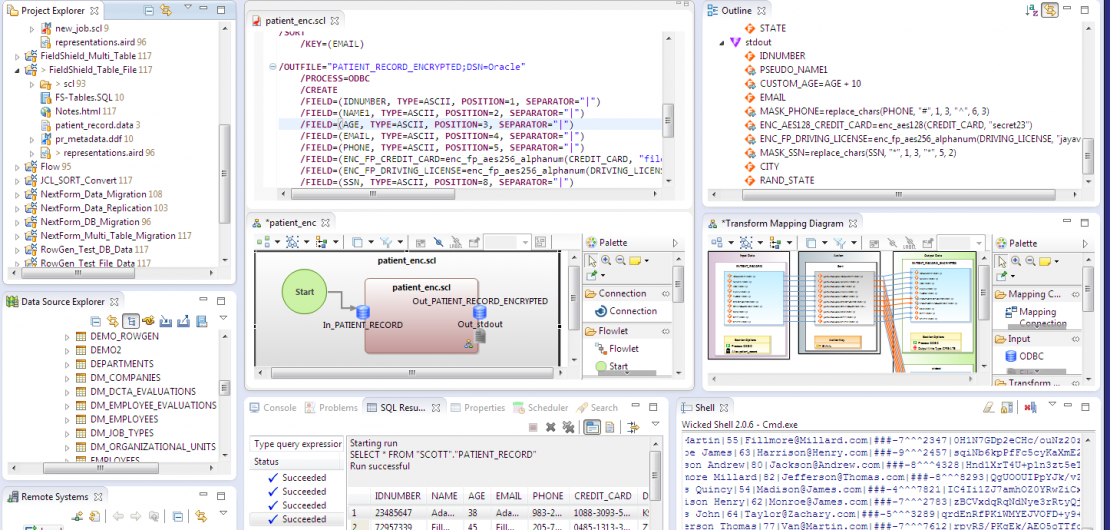The width and height of the screenshot is (1110, 530).
Task: Click the clear eraser icon in Shell view
Action: [x=991, y=408]
